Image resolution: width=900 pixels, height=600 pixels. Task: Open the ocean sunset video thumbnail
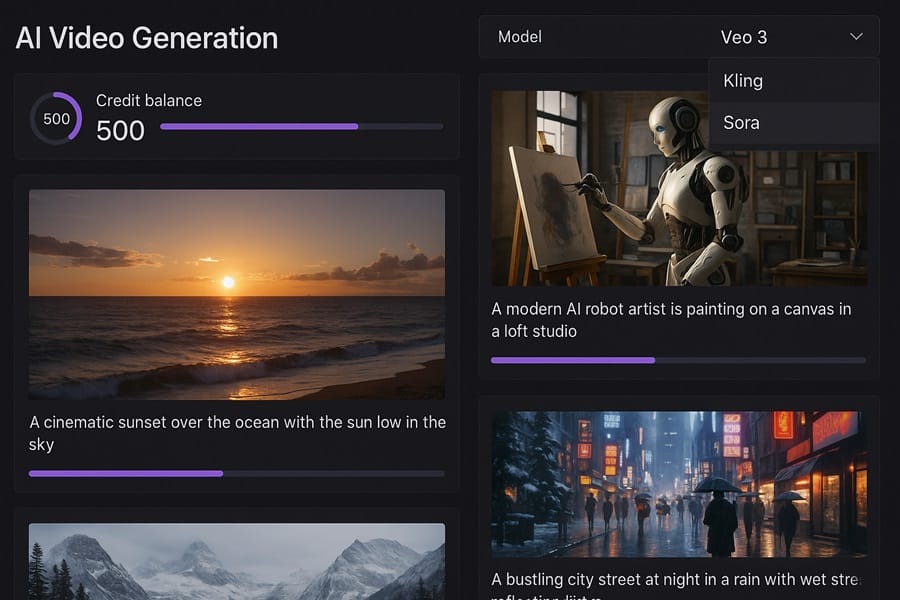tap(237, 295)
